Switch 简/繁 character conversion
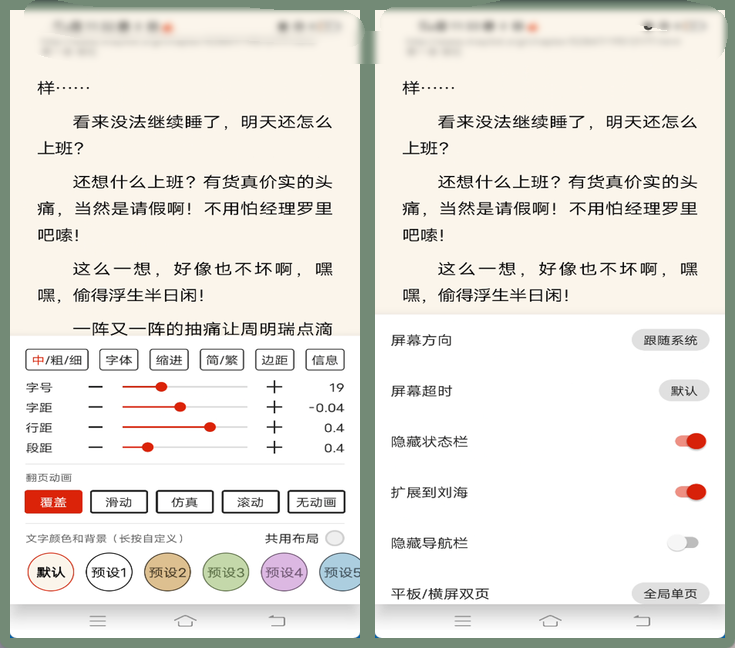This screenshot has width=735, height=648. click(222, 360)
